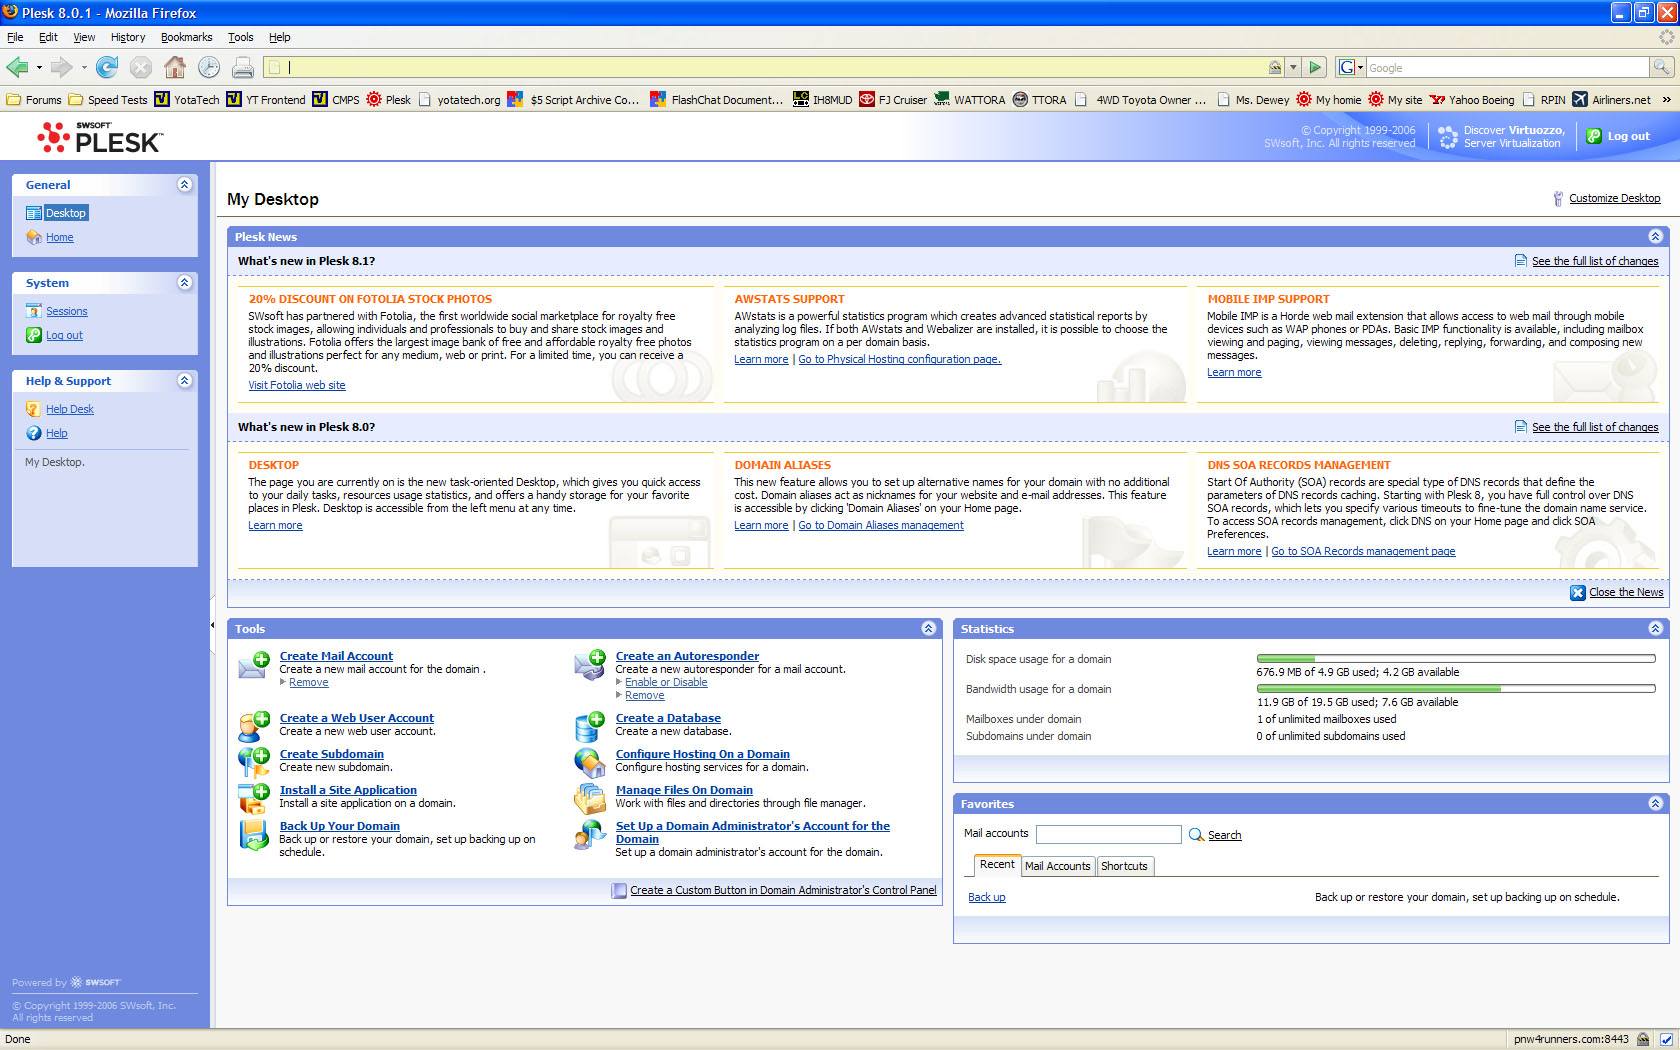
Task: Click Firefox Print toolbar button
Action: tap(243, 67)
